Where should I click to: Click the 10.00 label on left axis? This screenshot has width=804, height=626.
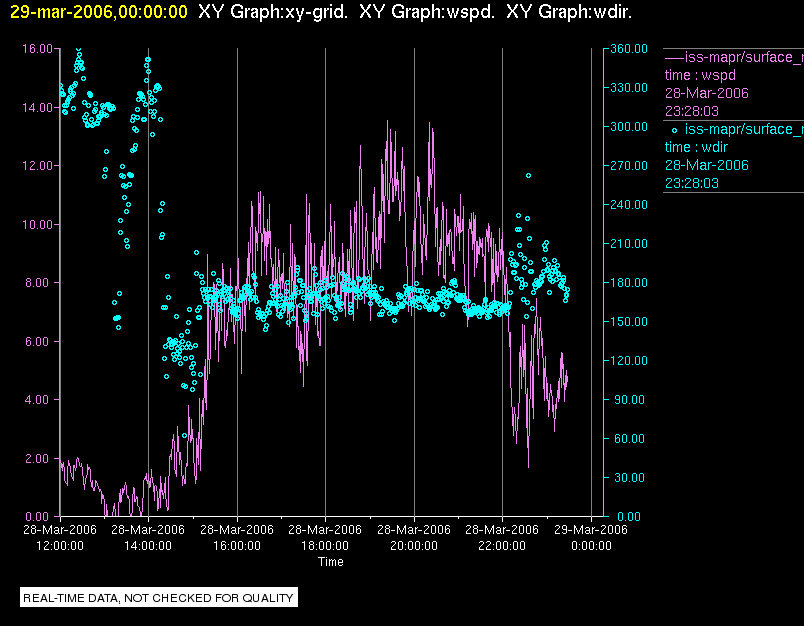[x=37, y=225]
